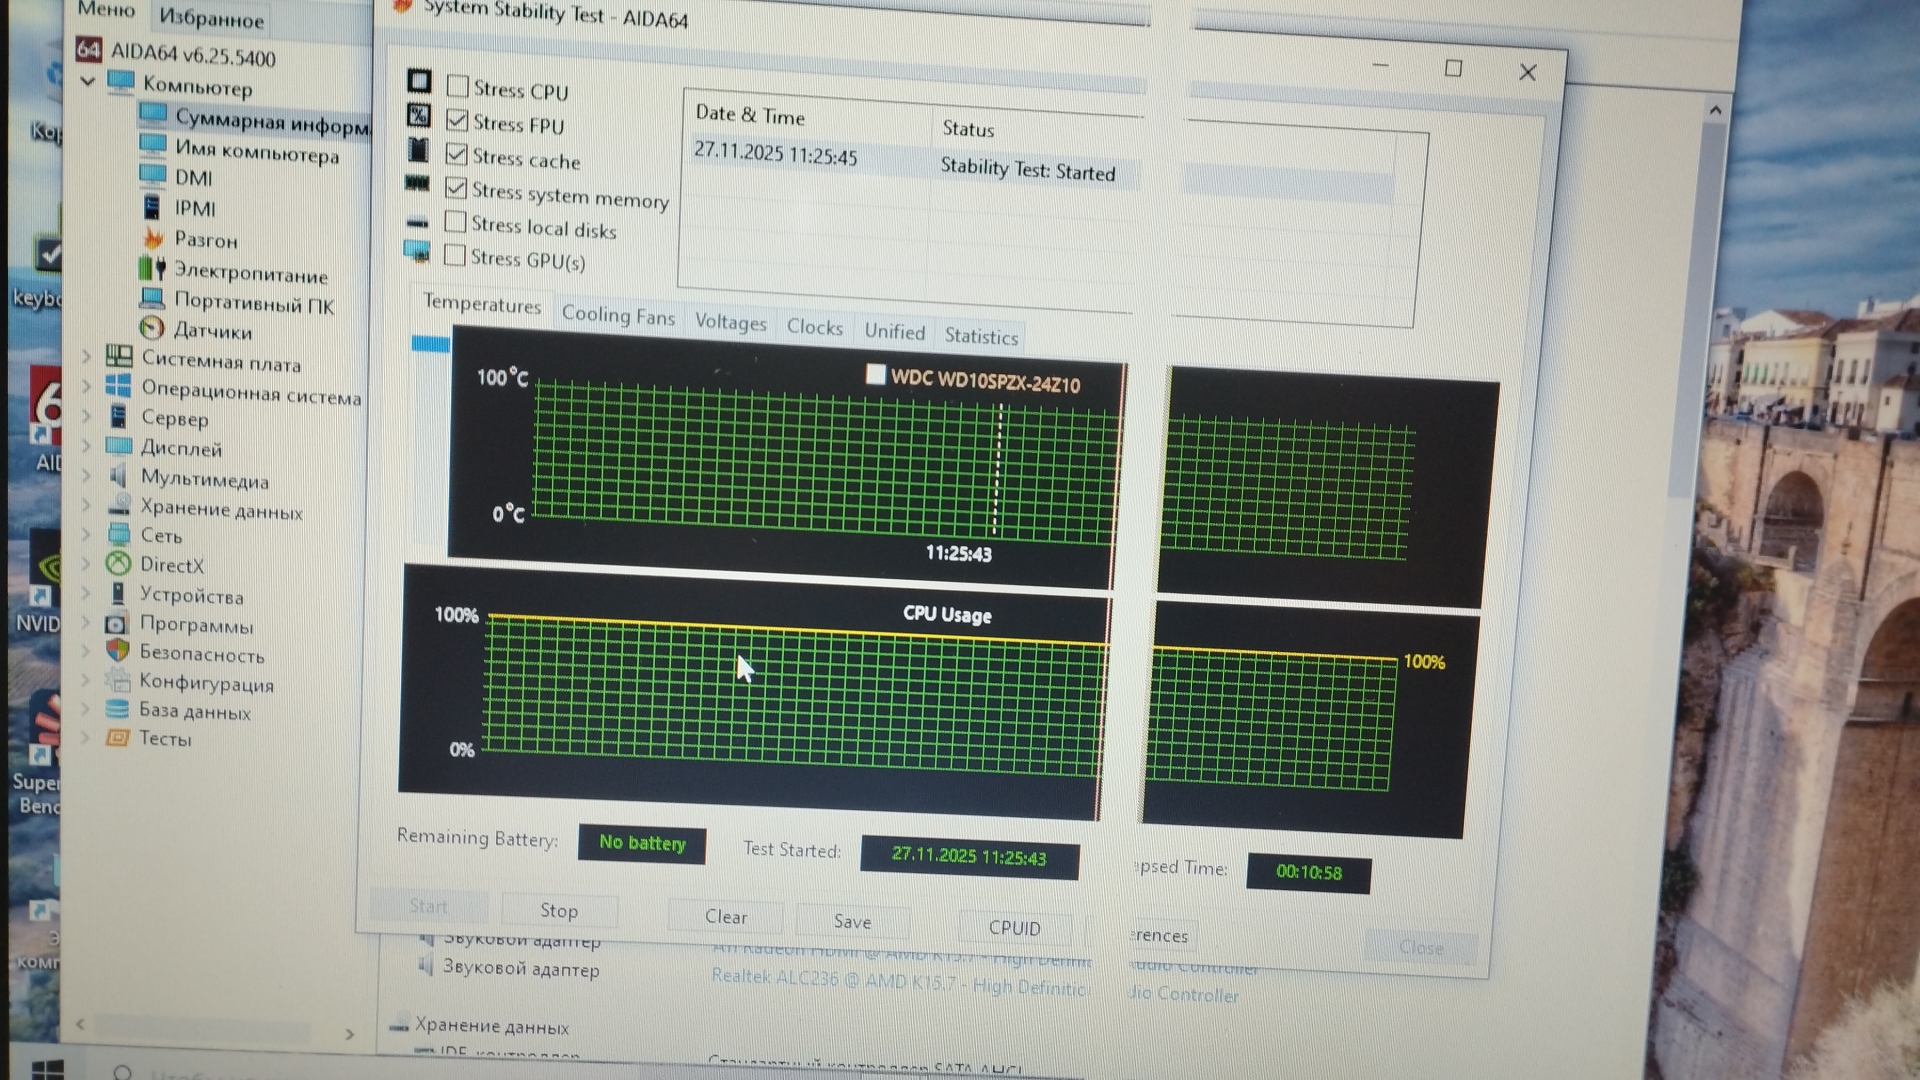Collapse the Компьютер tree node

coord(88,81)
